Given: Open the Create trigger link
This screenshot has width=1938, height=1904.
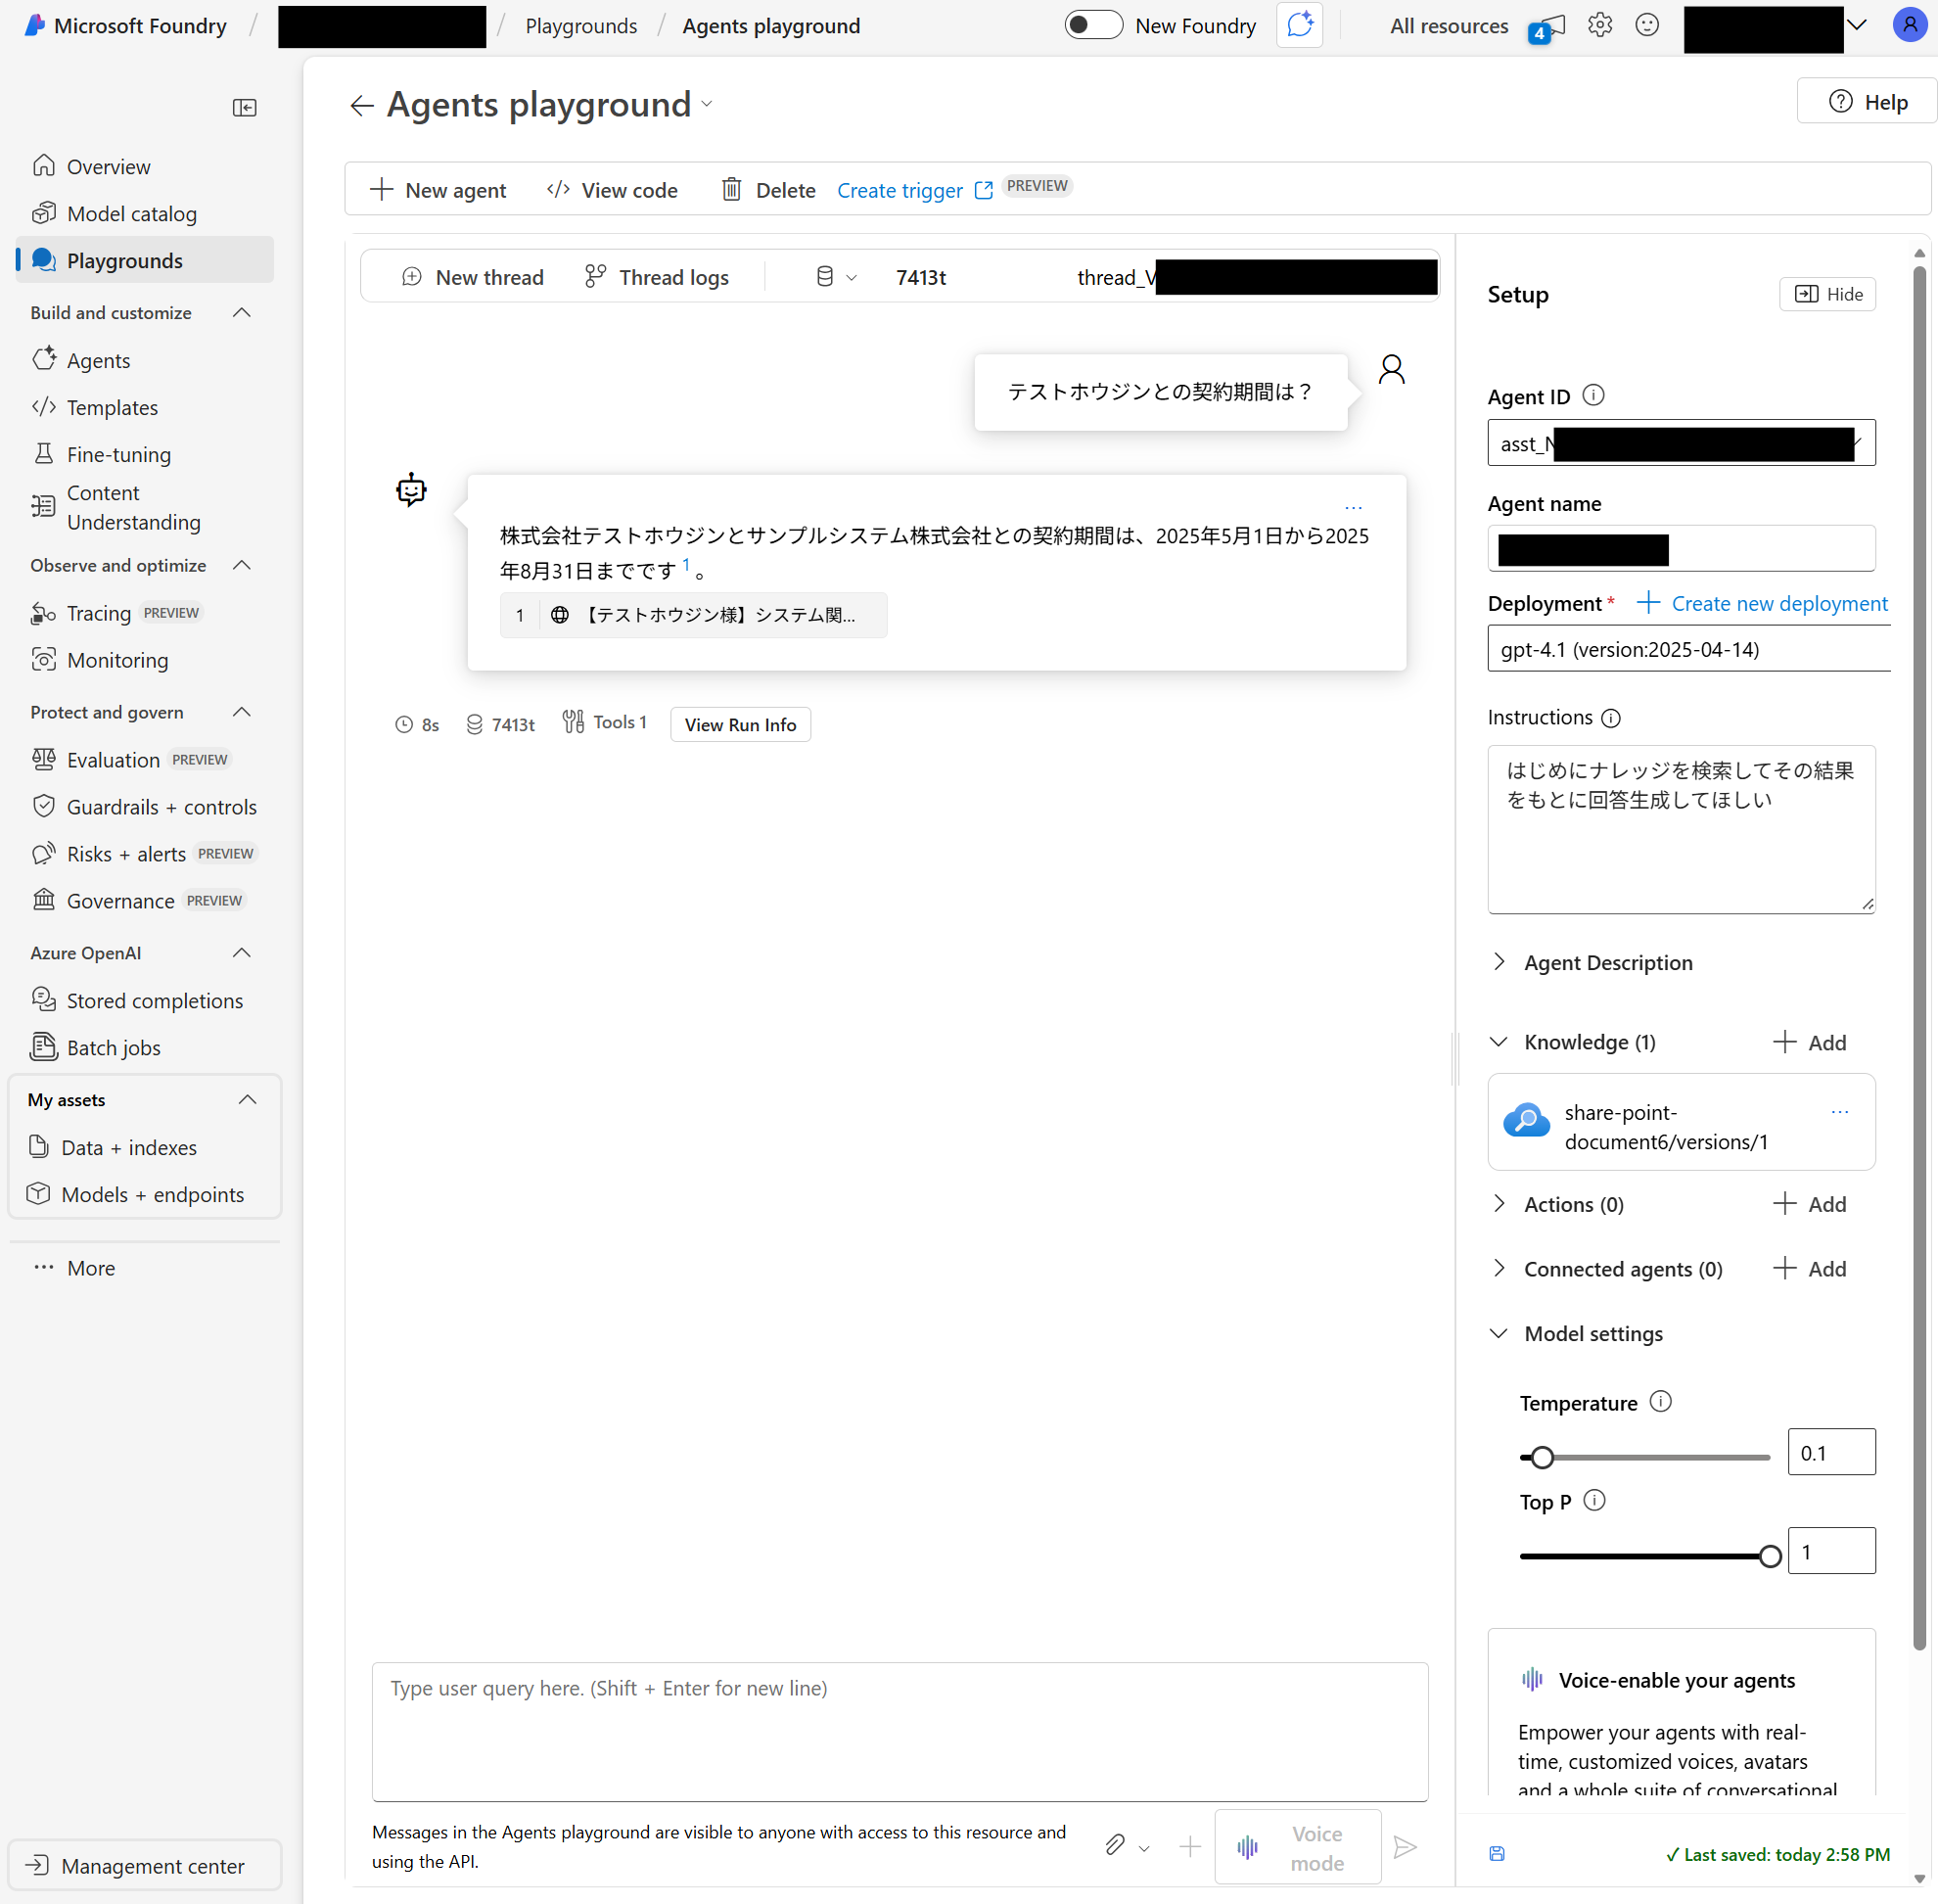Looking at the screenshot, I should (x=914, y=190).
